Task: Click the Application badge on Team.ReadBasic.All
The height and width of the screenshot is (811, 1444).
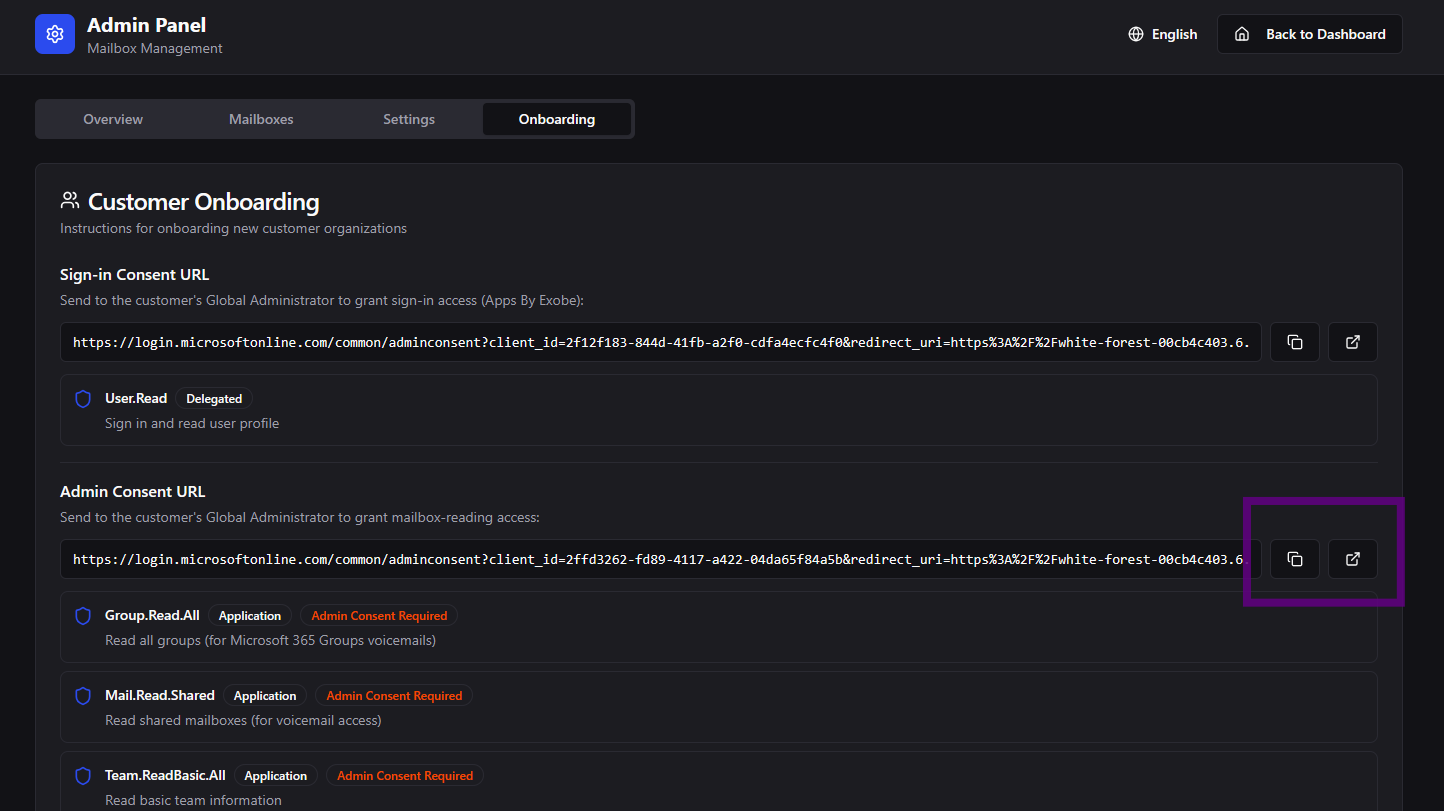Action: (x=276, y=776)
